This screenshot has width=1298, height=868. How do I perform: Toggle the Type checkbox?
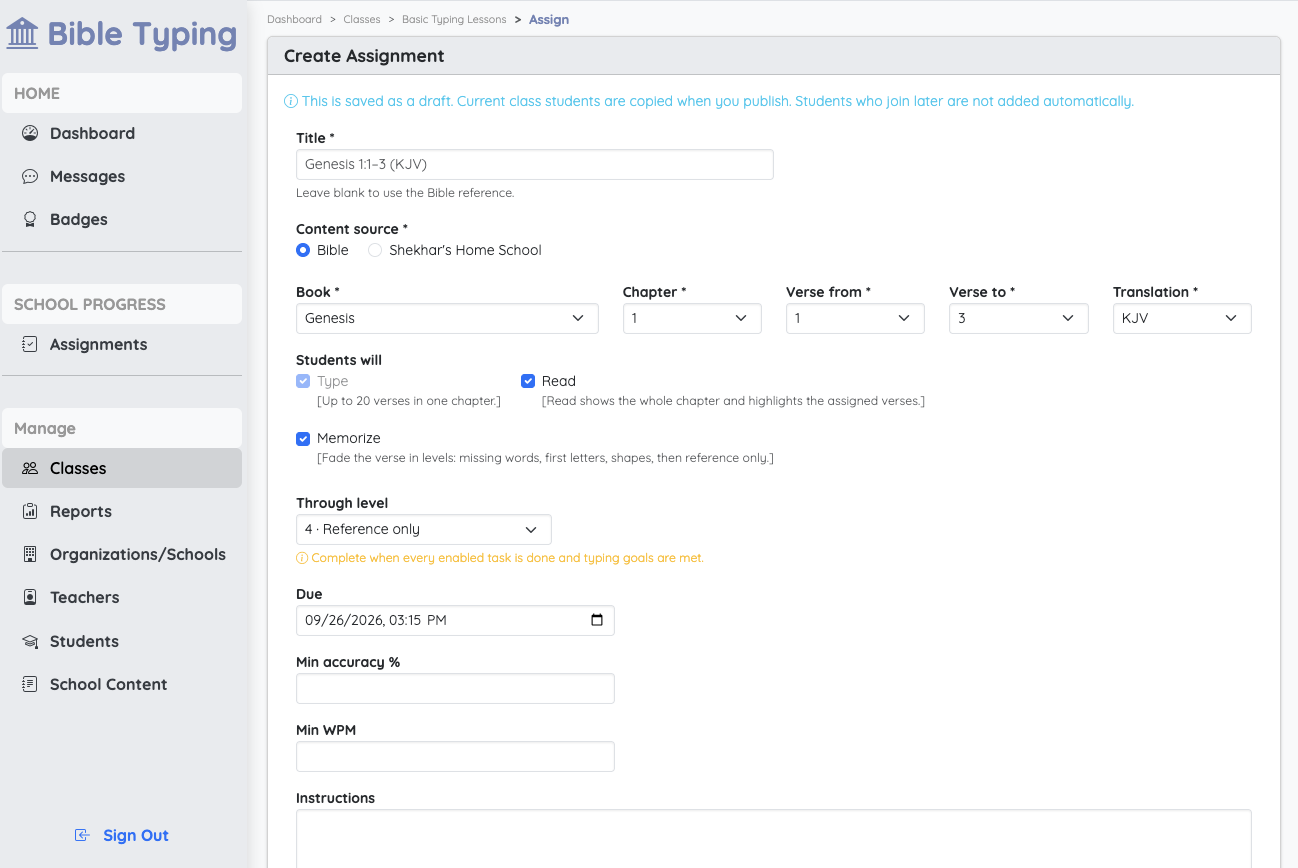303,381
